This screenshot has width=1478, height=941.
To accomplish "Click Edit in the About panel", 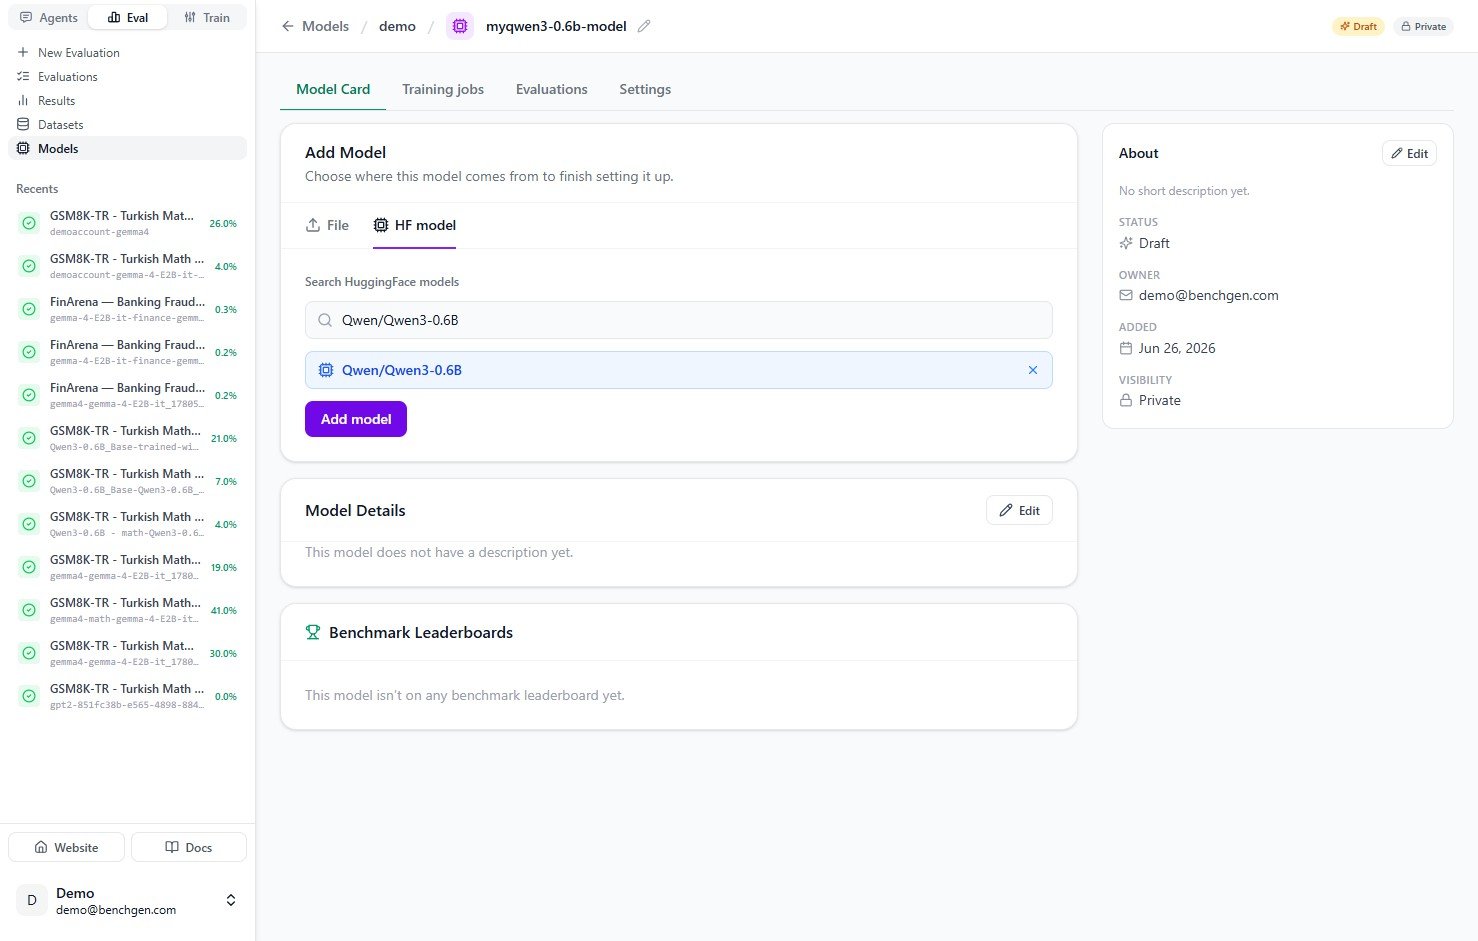I will 1409,153.
